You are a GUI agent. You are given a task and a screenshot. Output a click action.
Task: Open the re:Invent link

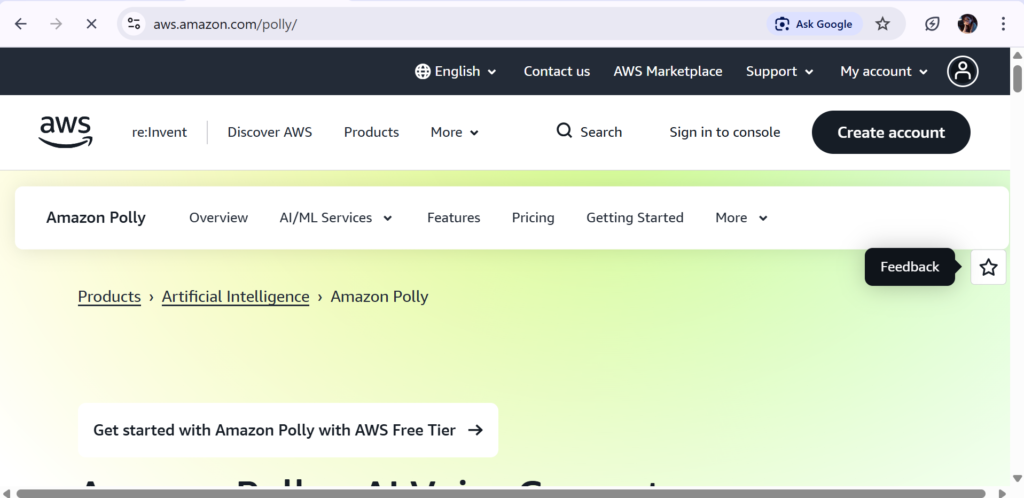point(159,132)
